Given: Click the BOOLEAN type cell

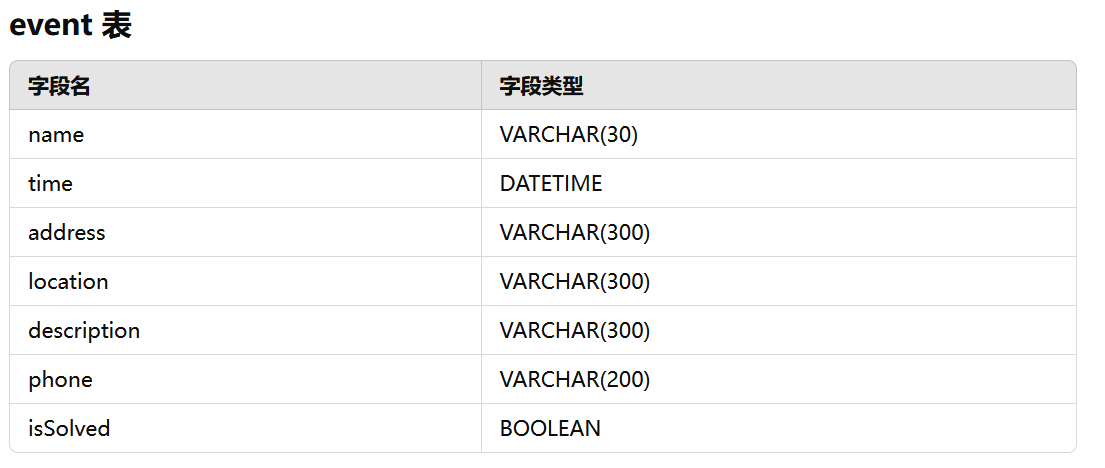Looking at the screenshot, I should tap(550, 429).
